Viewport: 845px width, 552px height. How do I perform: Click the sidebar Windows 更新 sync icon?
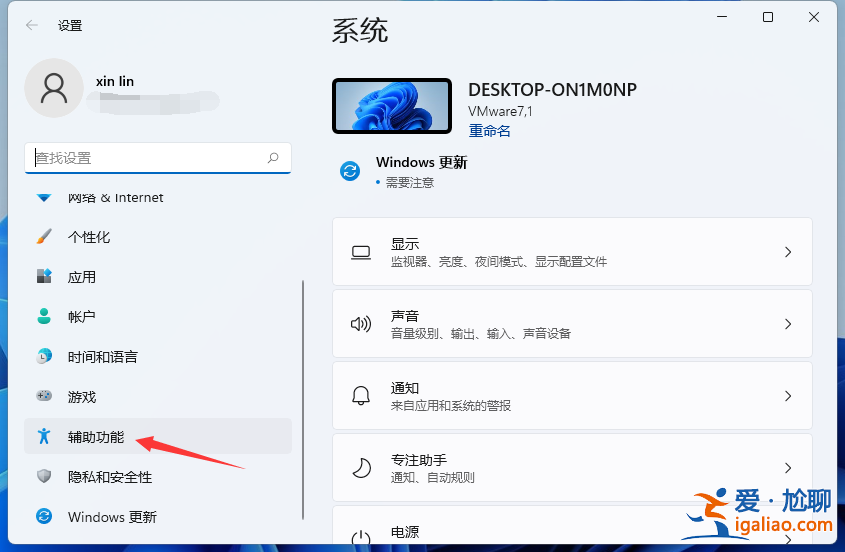[44, 516]
